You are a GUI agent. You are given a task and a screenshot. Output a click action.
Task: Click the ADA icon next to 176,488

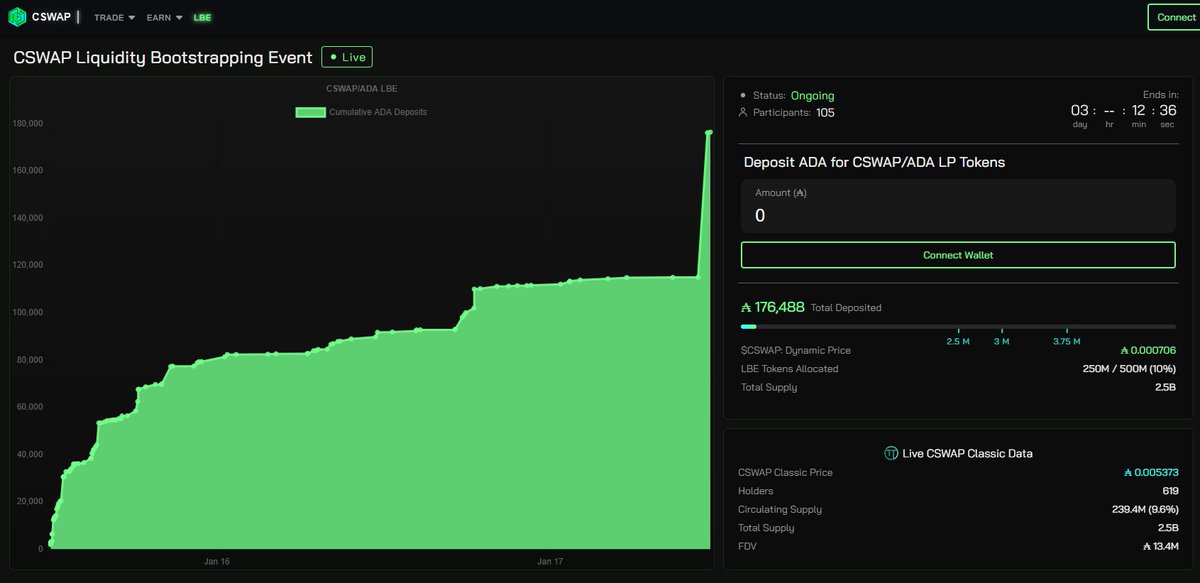[747, 307]
